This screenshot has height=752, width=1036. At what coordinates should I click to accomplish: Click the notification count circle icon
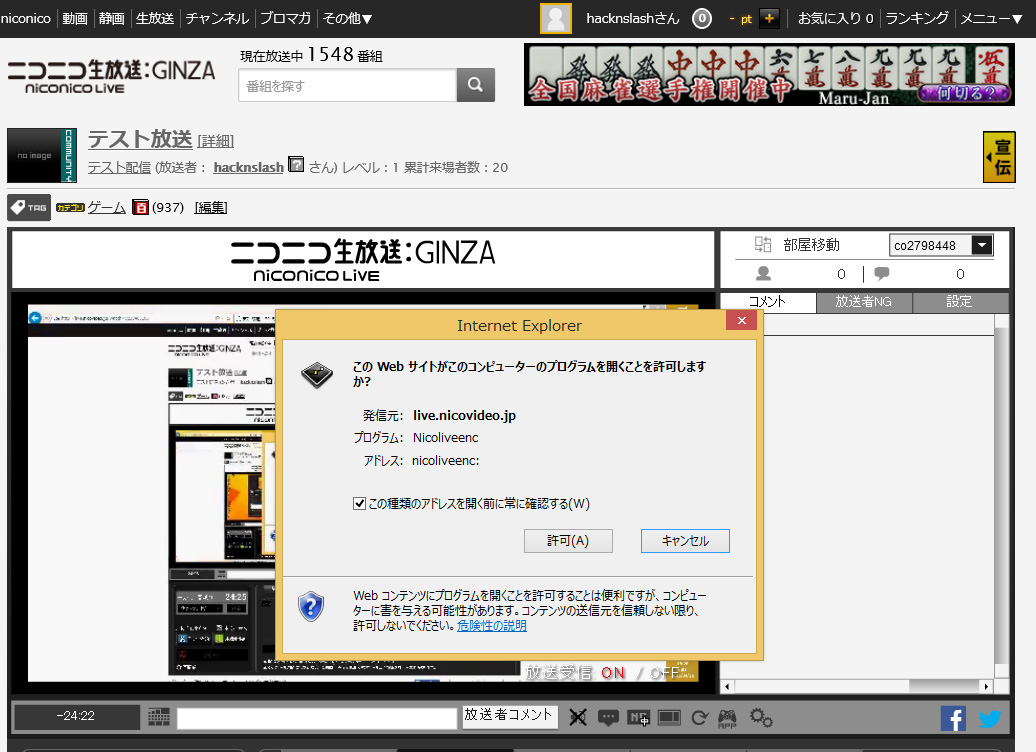(x=702, y=19)
